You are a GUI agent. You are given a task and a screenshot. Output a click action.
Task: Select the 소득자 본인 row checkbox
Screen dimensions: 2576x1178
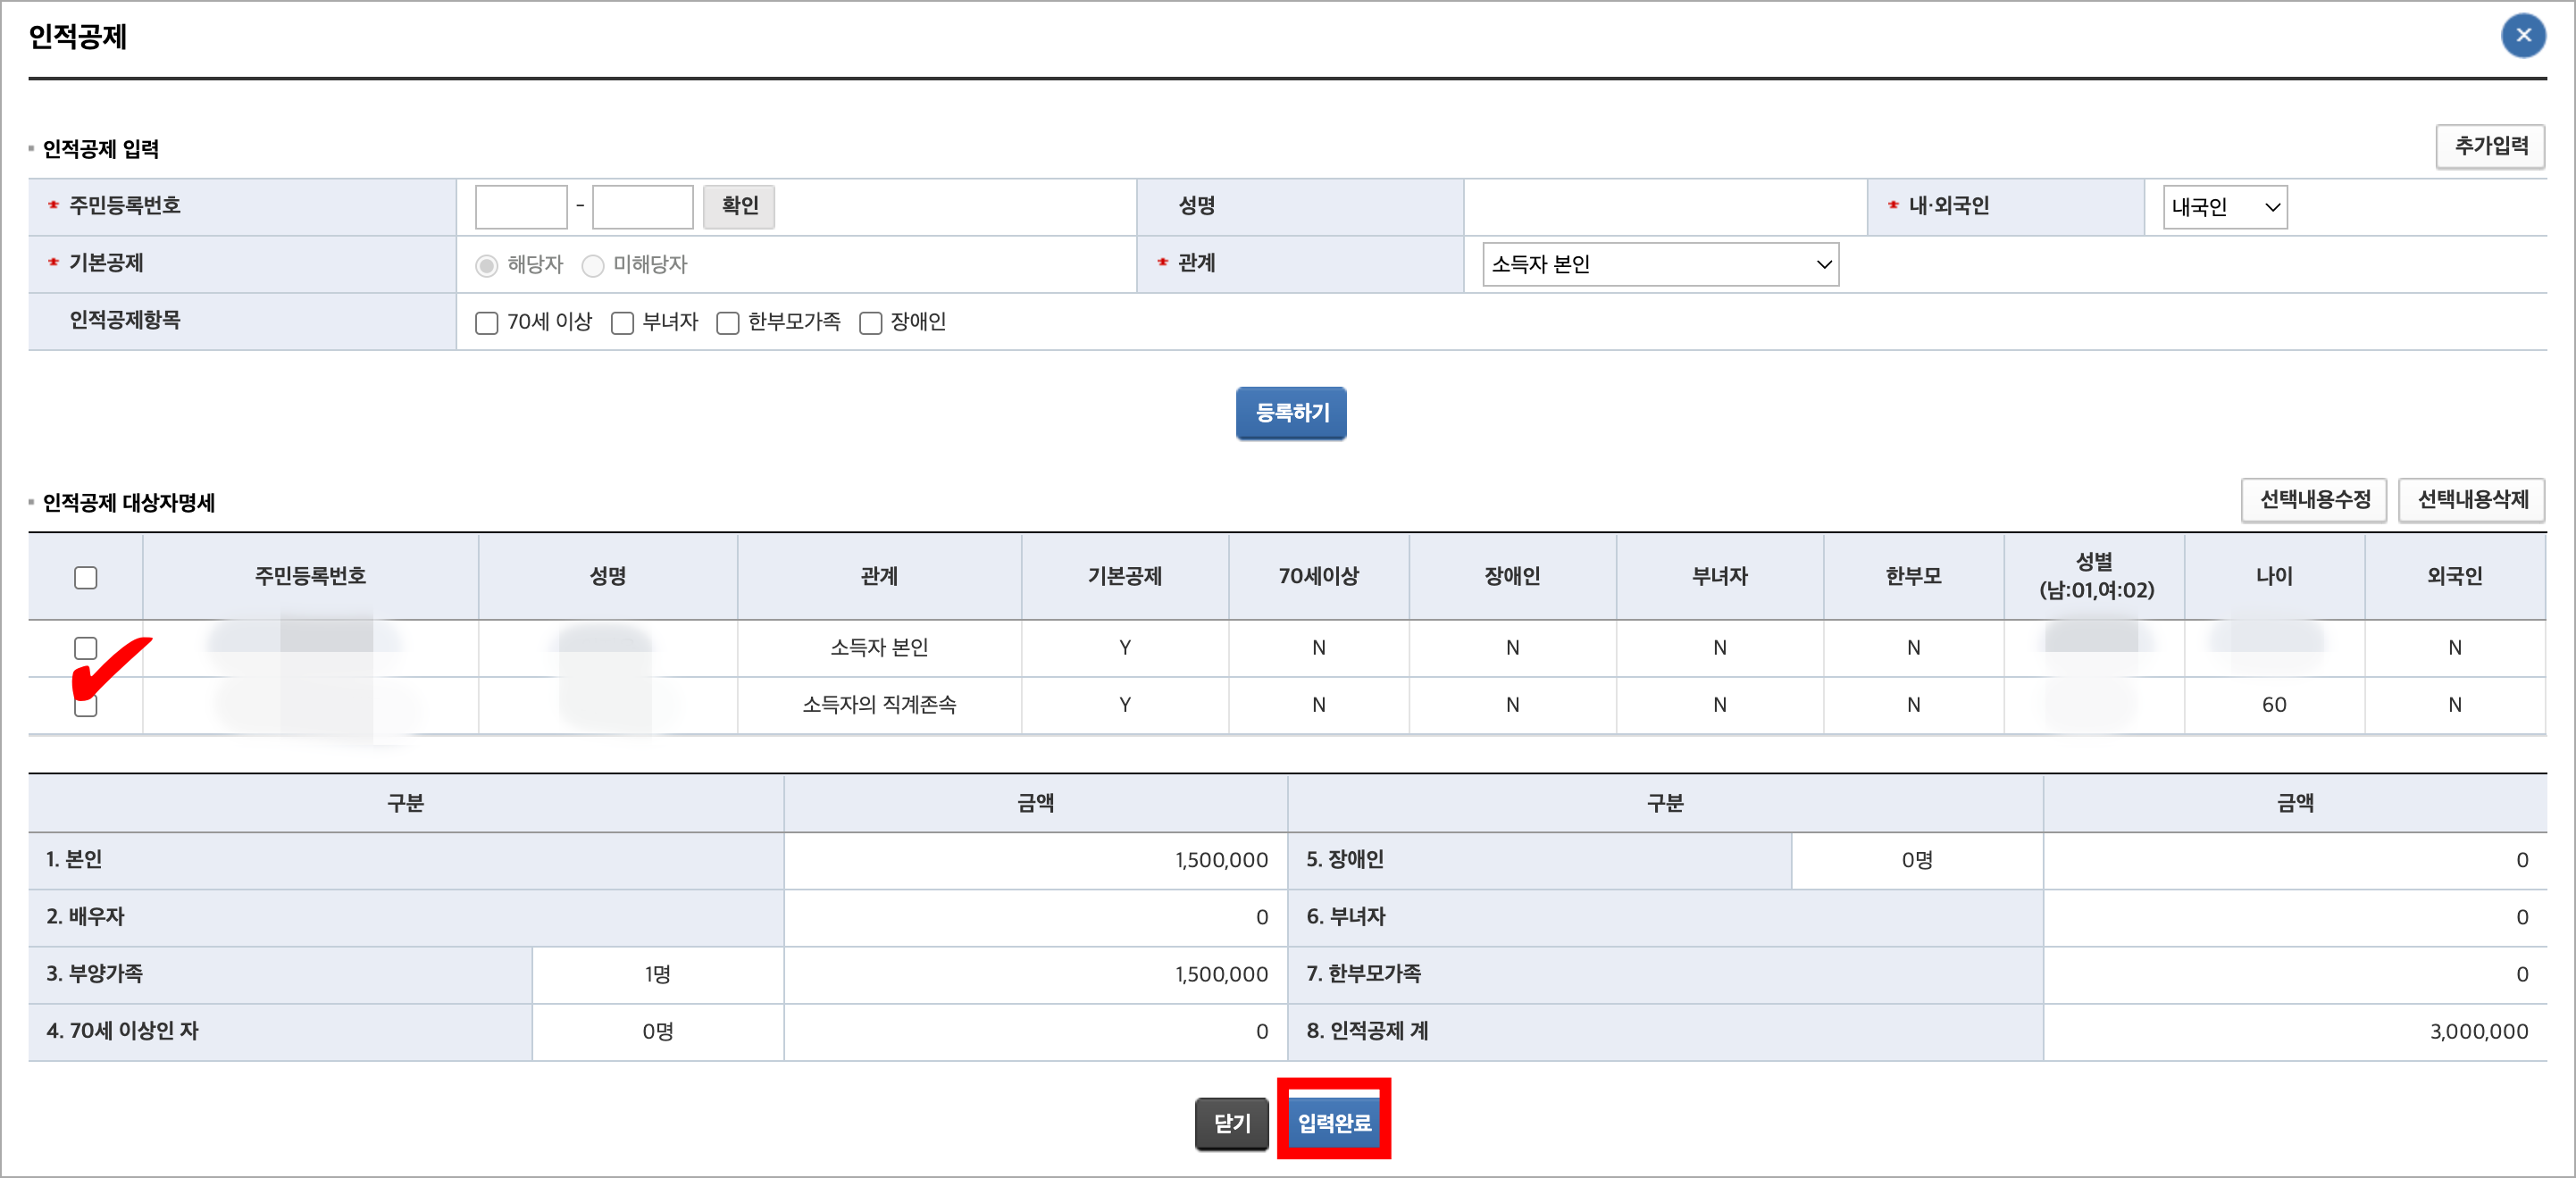[86, 648]
